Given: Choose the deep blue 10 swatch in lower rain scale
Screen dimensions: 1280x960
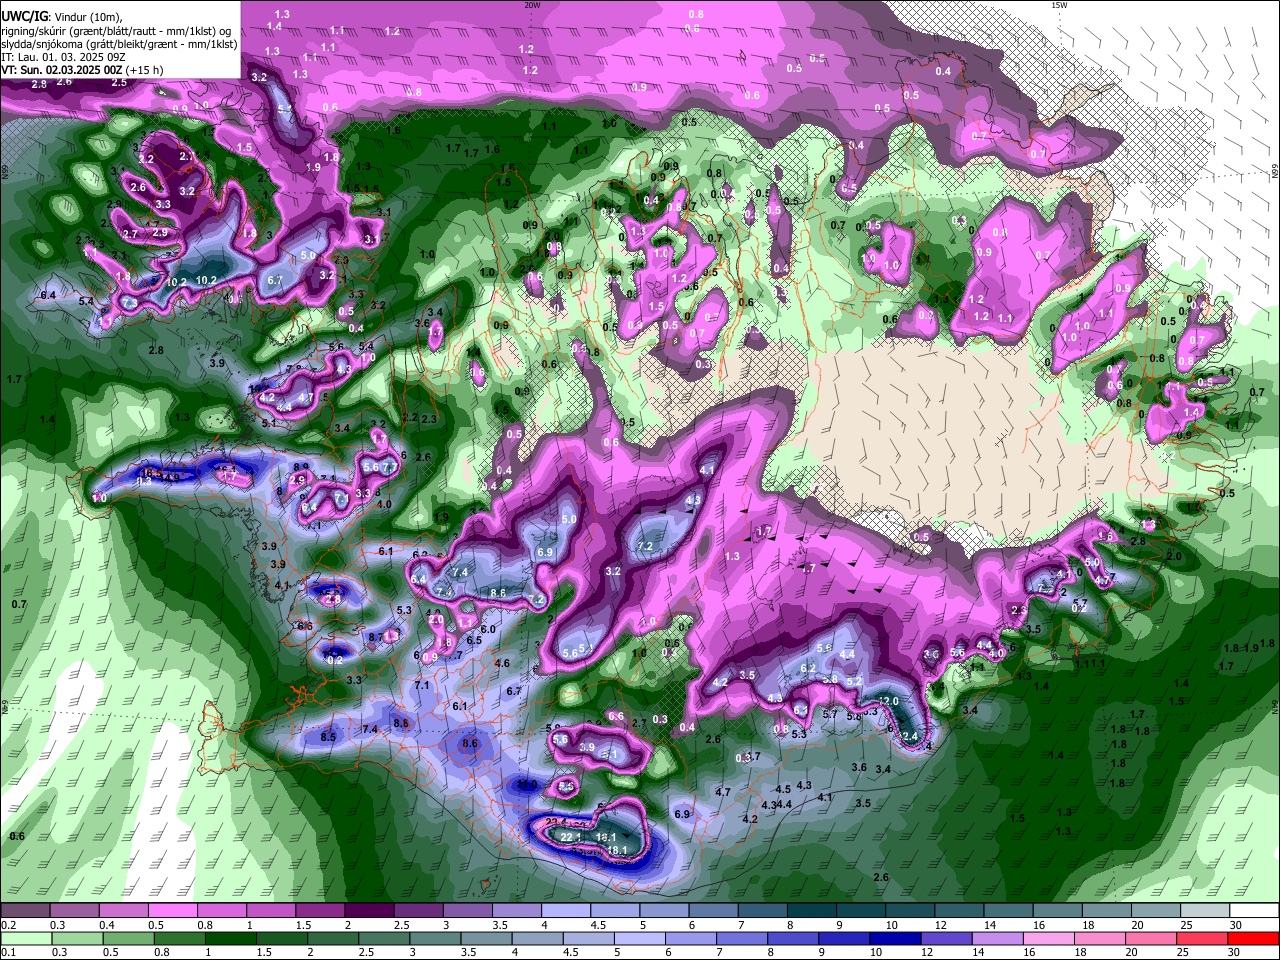Looking at the screenshot, I should (896, 938).
